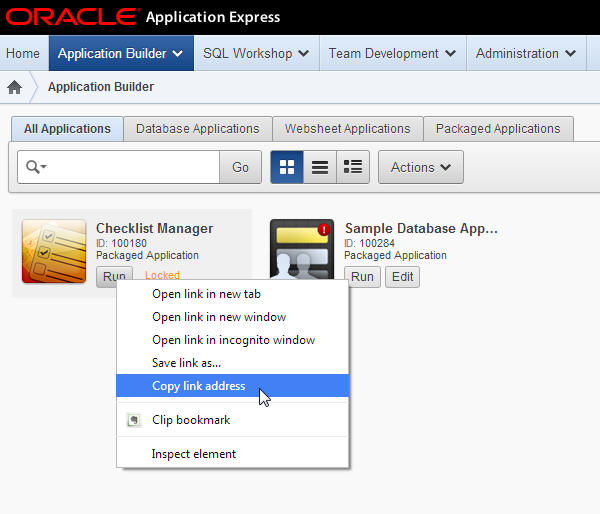This screenshot has width=600, height=514.
Task: Click the orange Locked label
Action: tap(162, 275)
